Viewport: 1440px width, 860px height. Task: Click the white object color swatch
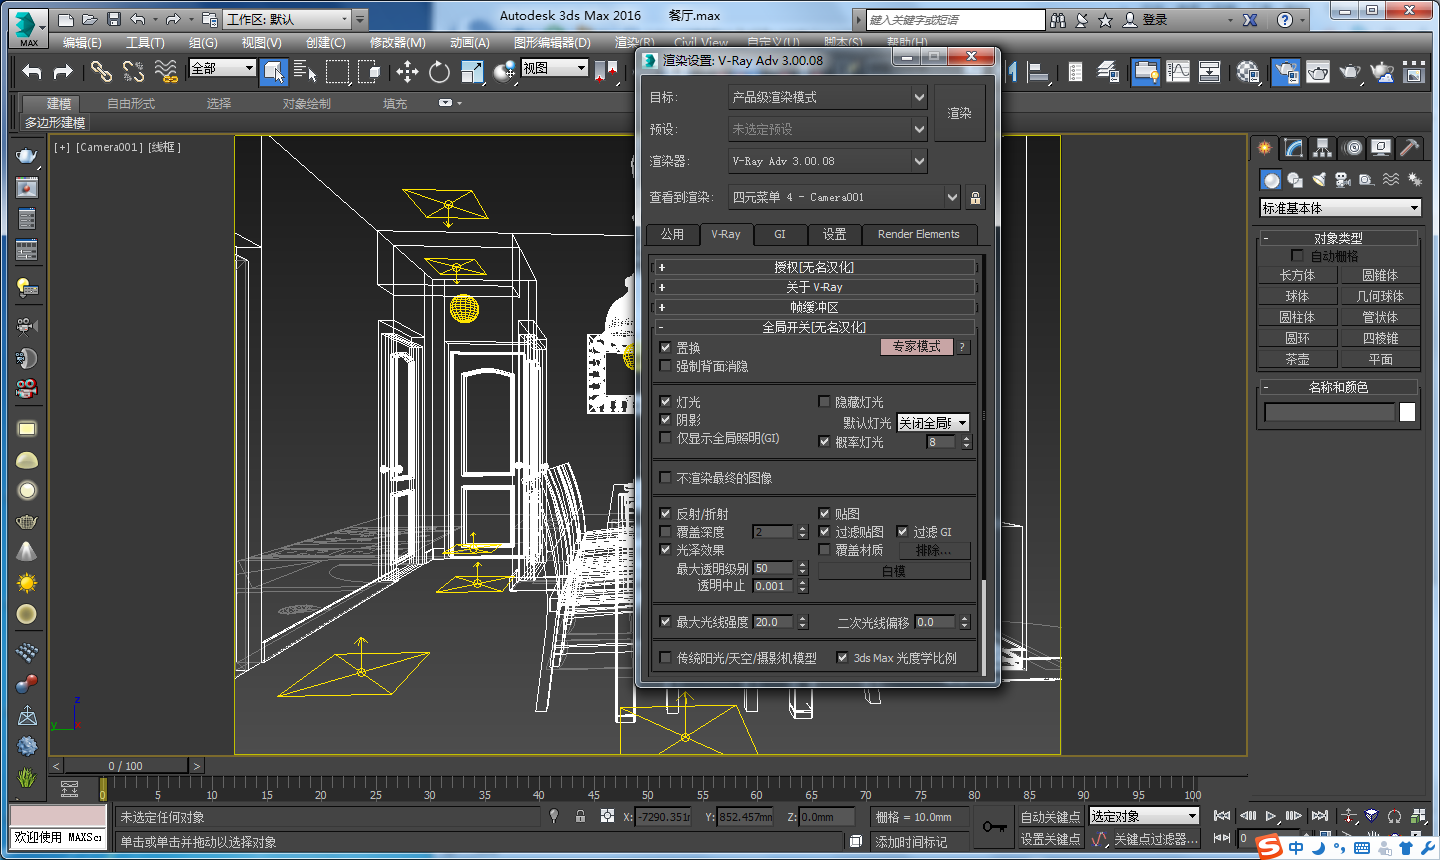pos(1407,412)
